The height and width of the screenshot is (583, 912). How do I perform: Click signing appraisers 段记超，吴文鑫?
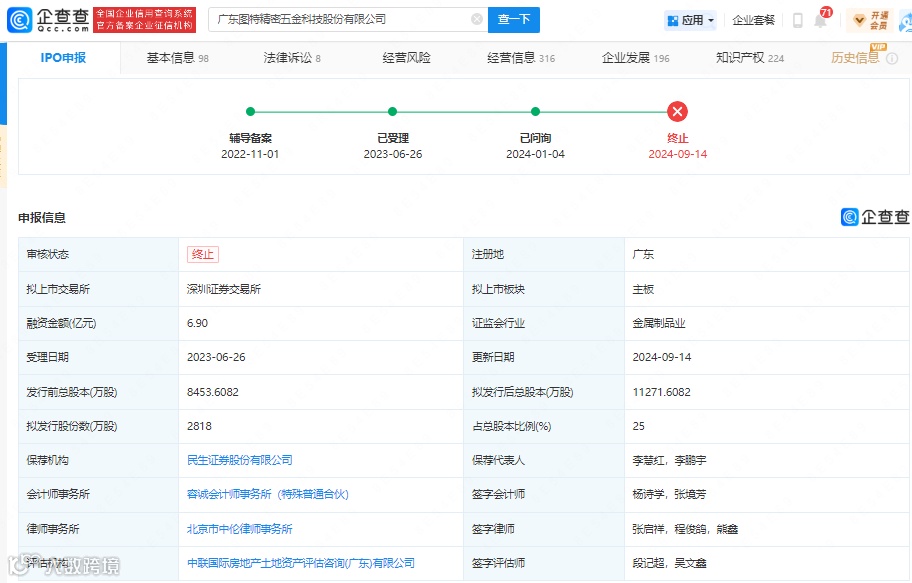coord(669,563)
